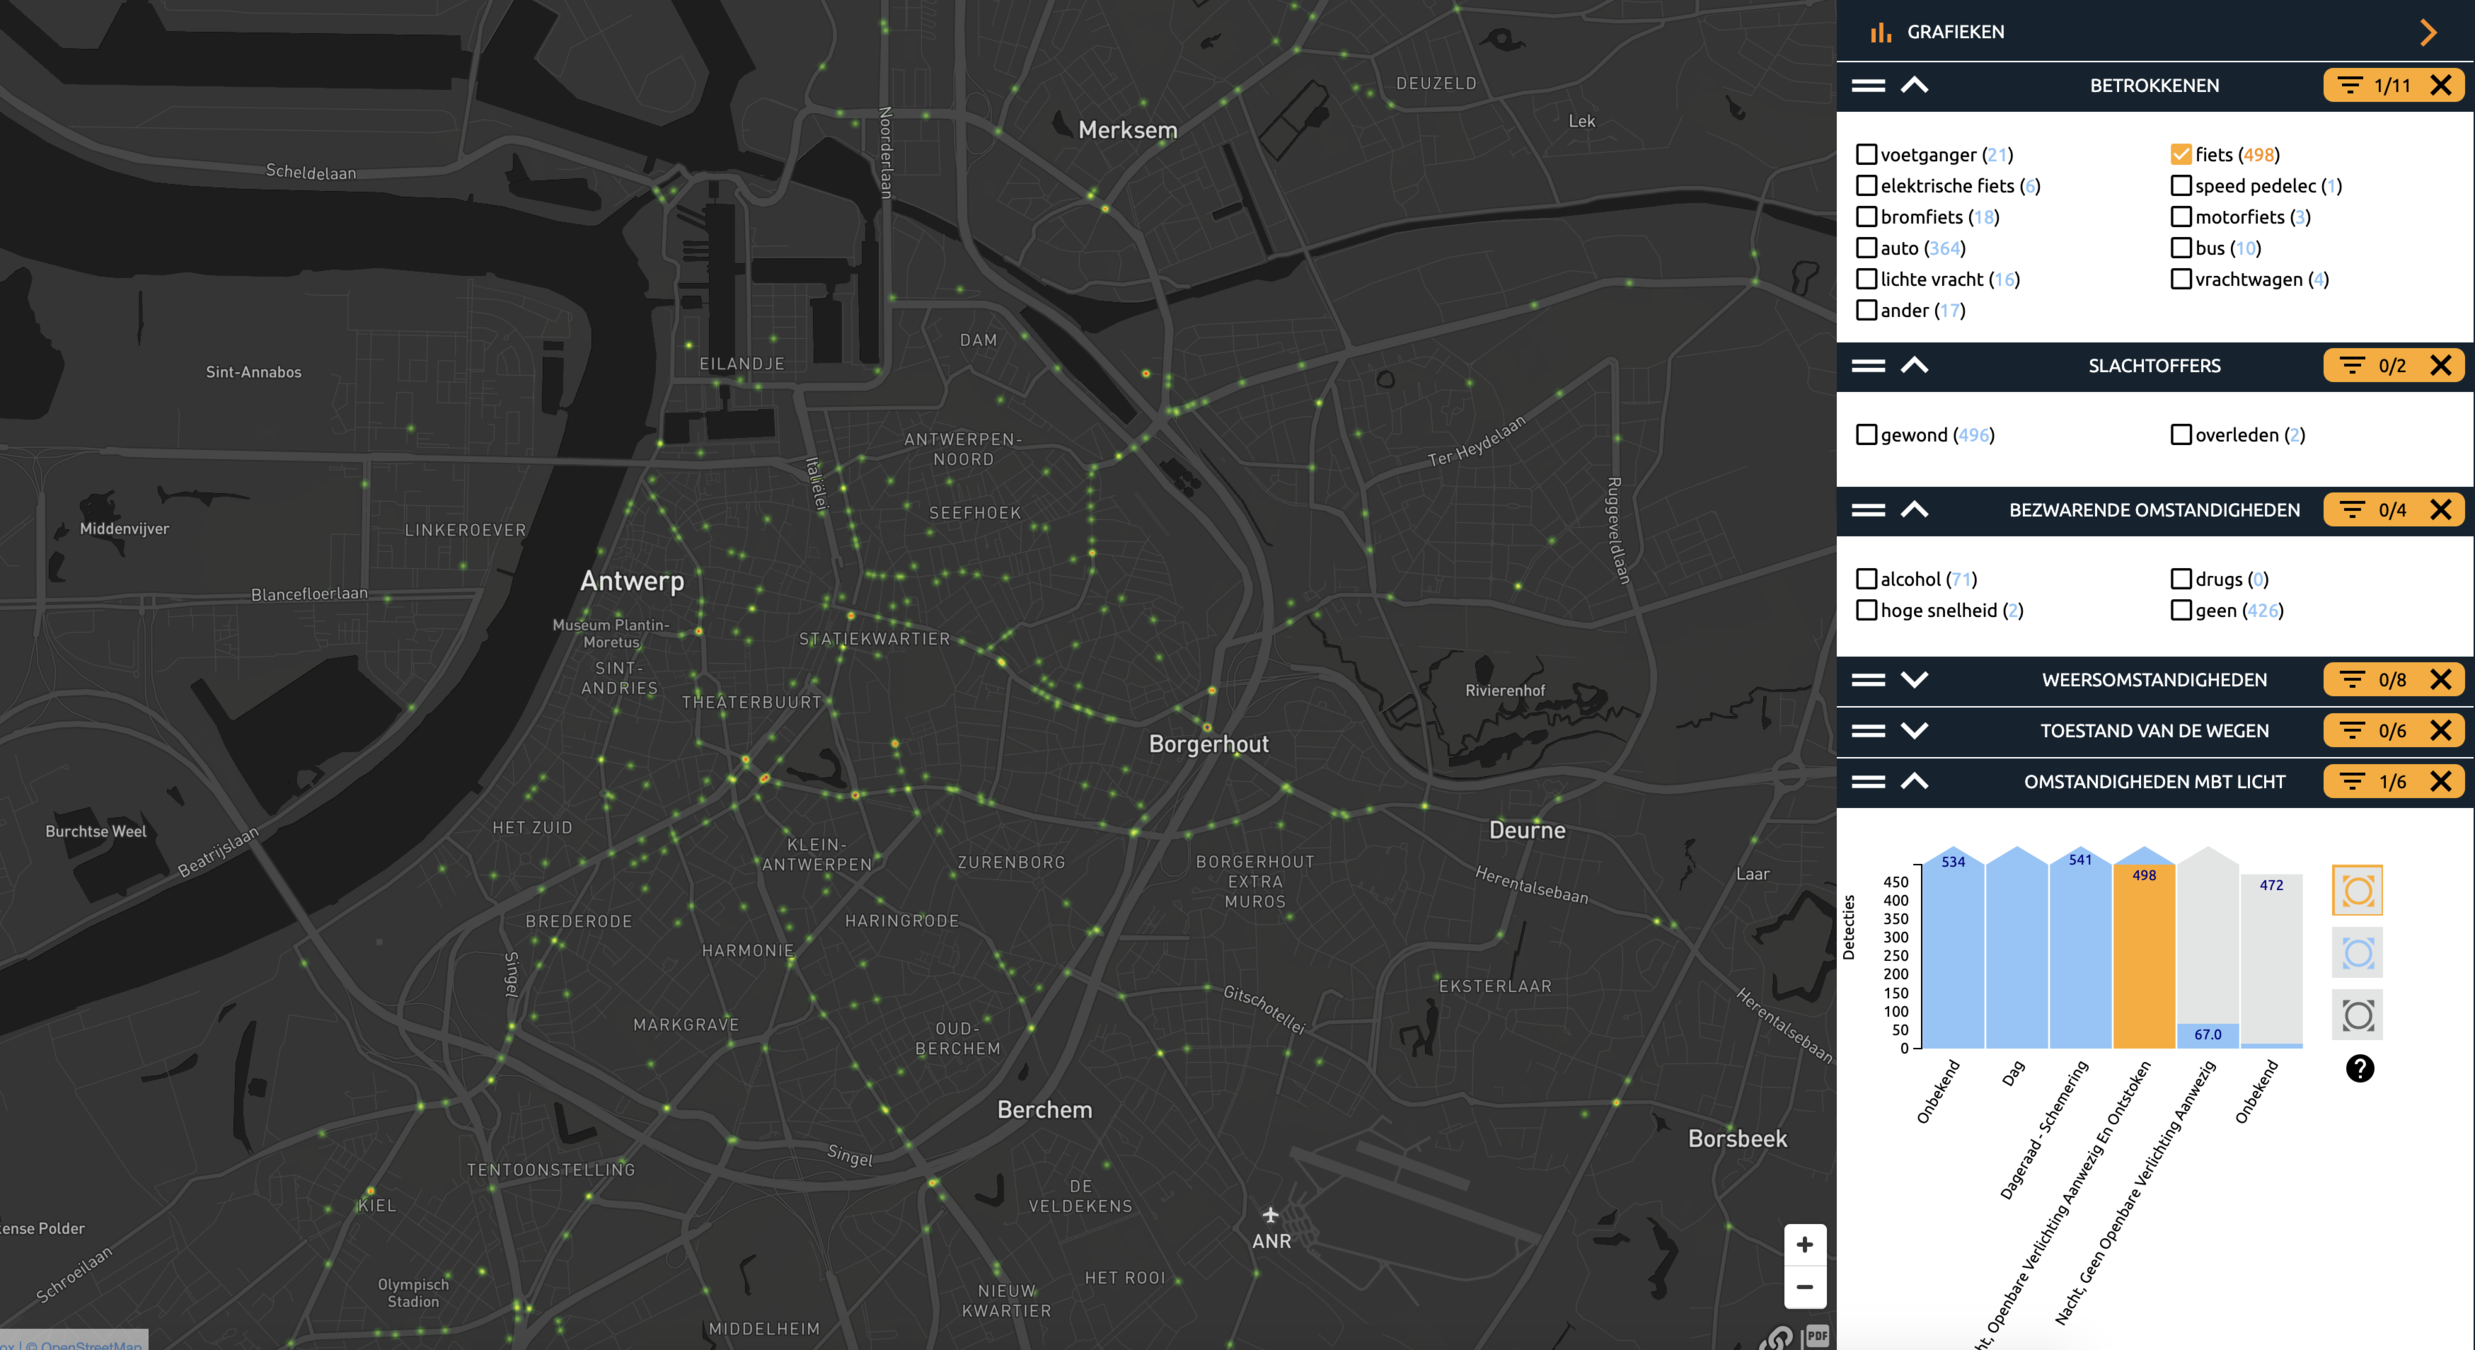Export the map as PDF
Viewport: 2475px width, 1350px height.
(x=1817, y=1336)
